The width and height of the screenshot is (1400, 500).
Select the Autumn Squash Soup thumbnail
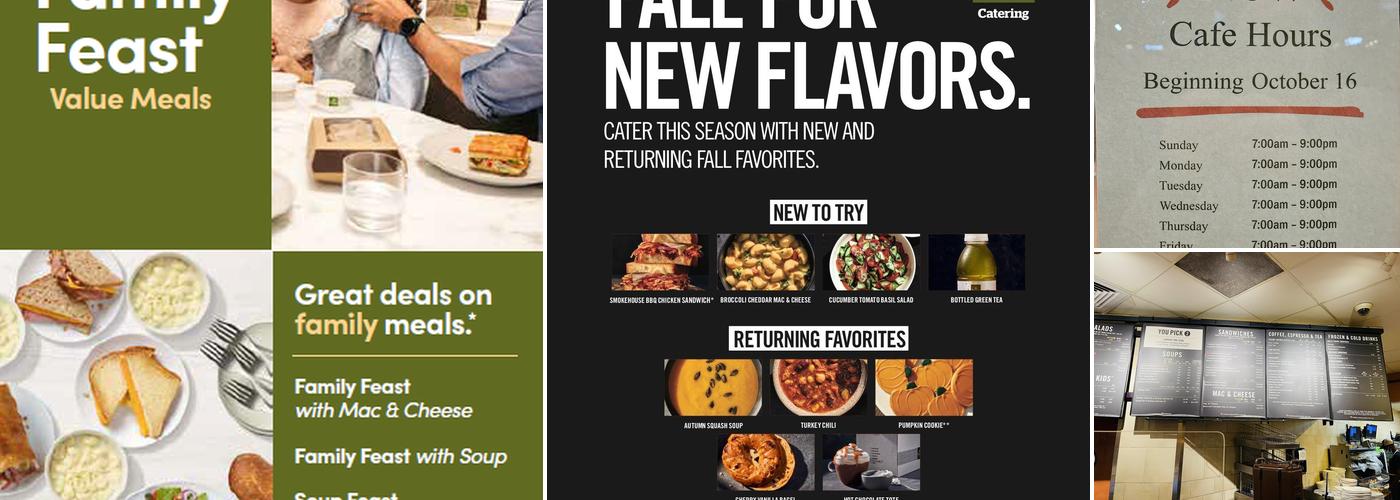[713, 388]
